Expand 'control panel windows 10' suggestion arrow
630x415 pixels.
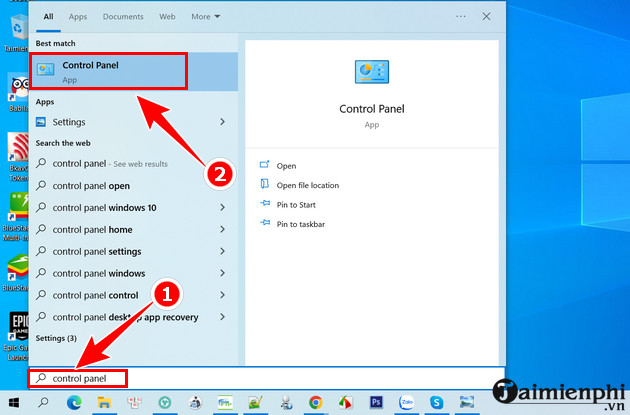[222, 207]
